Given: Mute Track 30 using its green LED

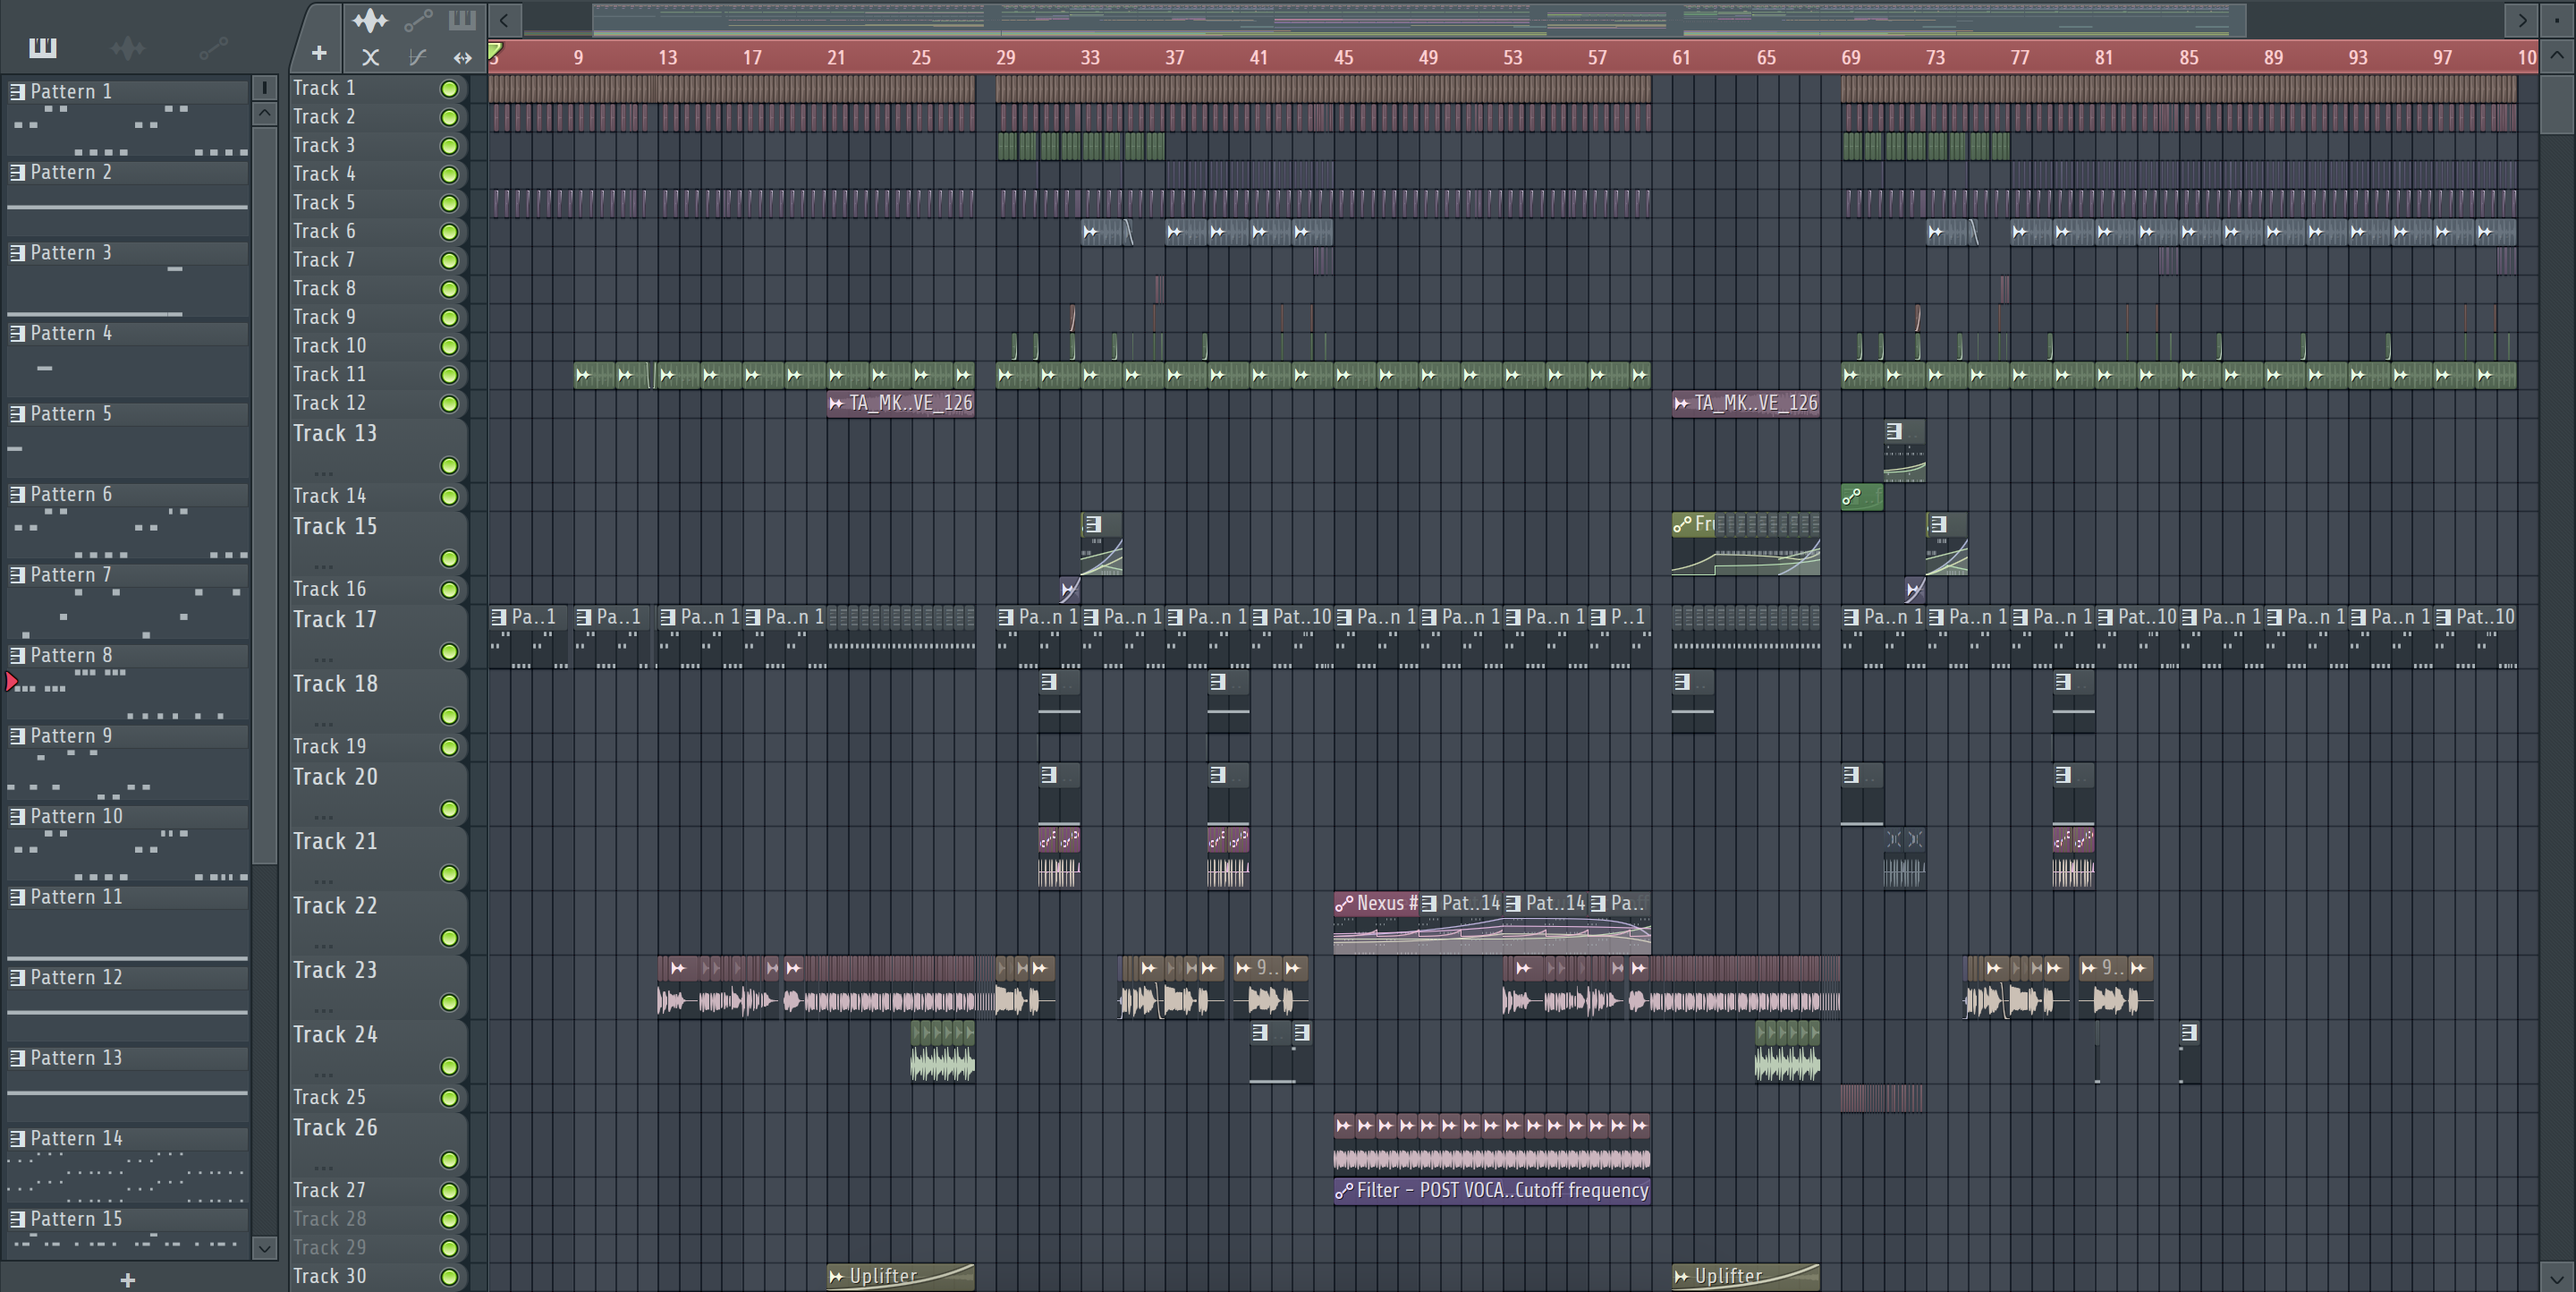Looking at the screenshot, I should [450, 1277].
